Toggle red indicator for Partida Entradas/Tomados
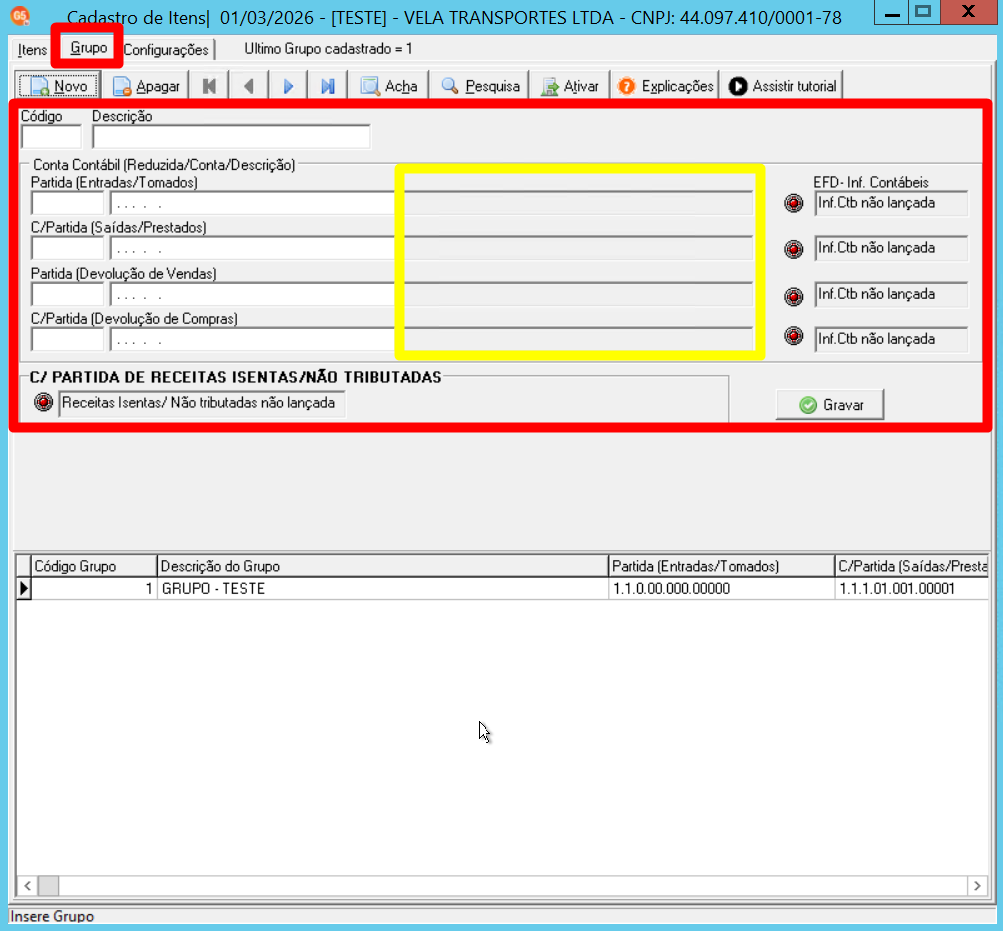 point(794,203)
